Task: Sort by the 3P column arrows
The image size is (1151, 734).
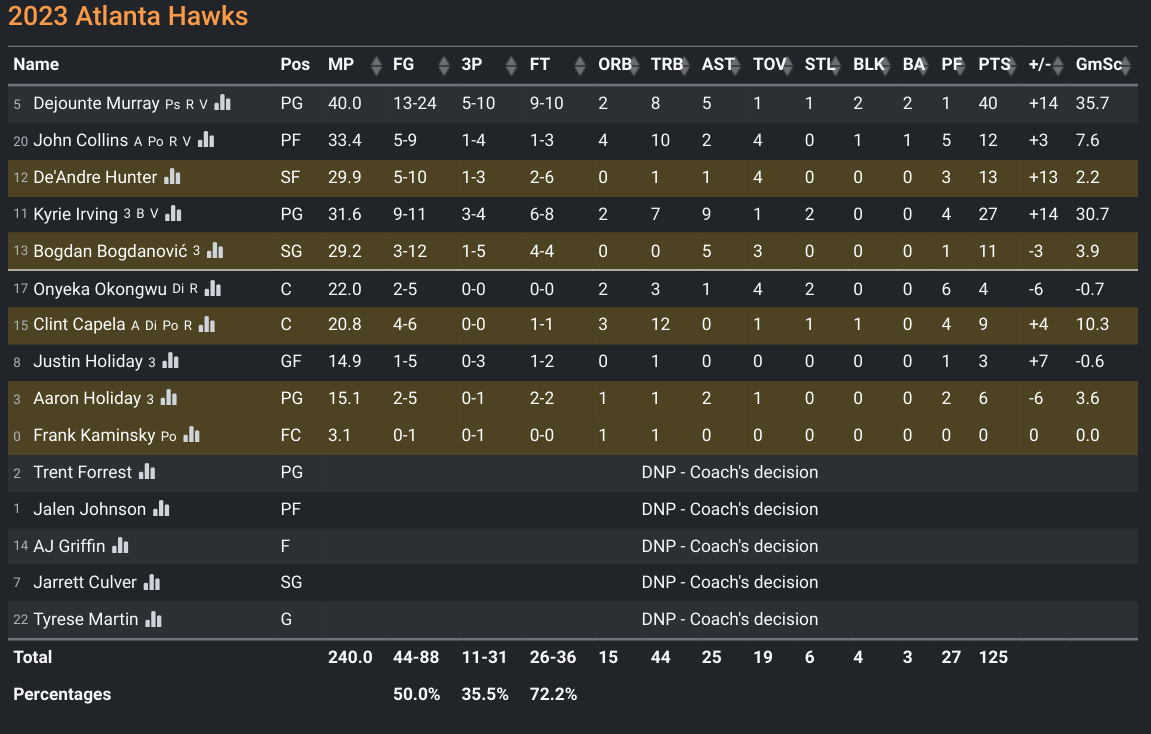Action: pyautogui.click(x=511, y=65)
